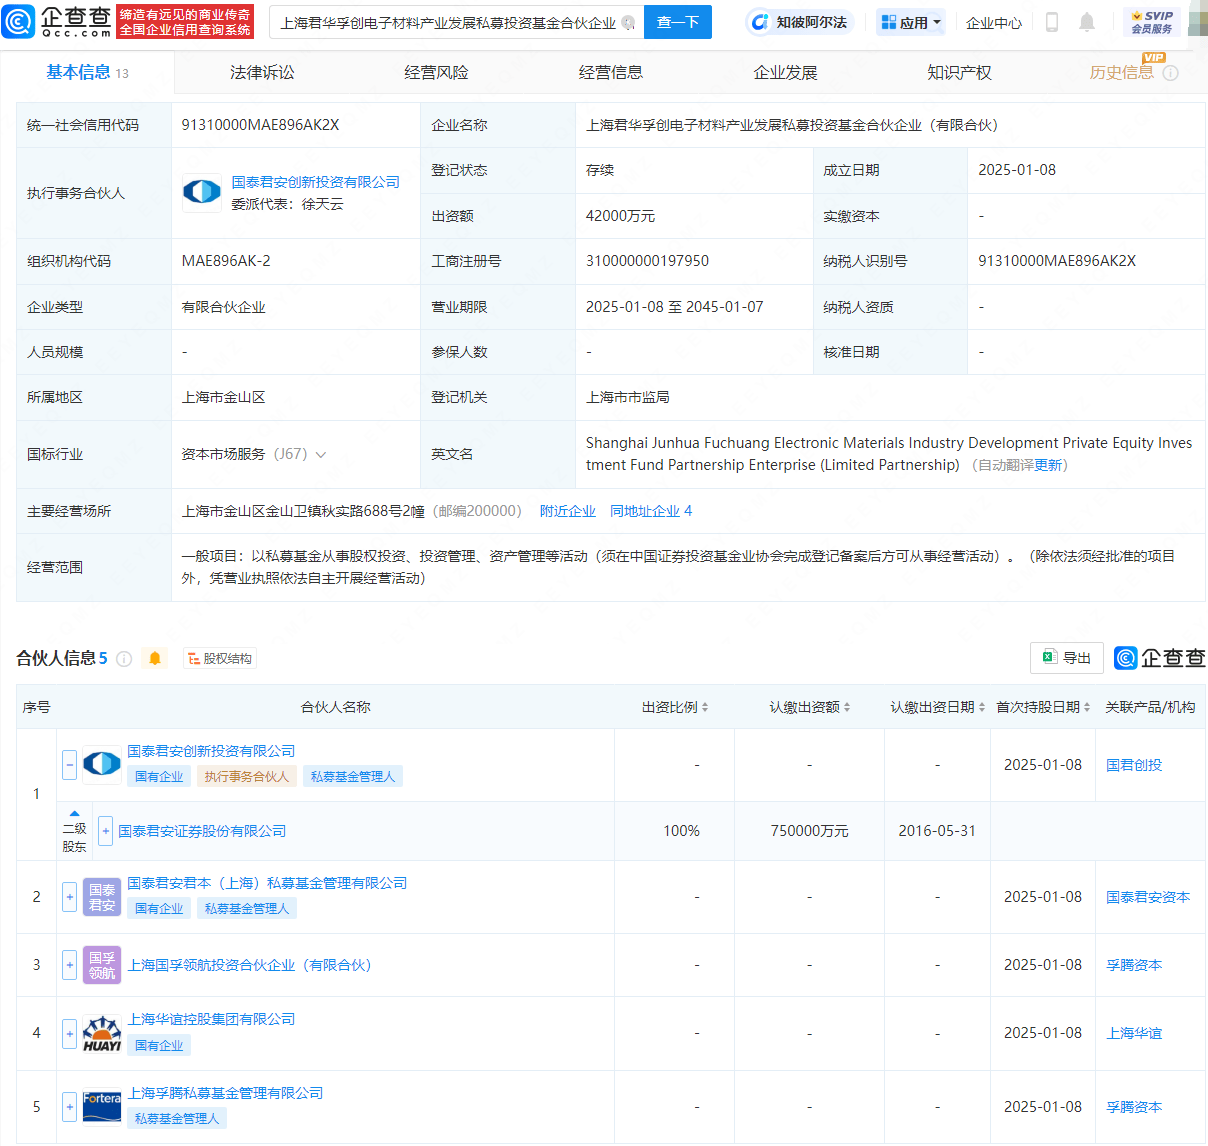The width and height of the screenshot is (1208, 1146).
Task: Open 孚腾资本 link in row 3
Action: click(1134, 965)
